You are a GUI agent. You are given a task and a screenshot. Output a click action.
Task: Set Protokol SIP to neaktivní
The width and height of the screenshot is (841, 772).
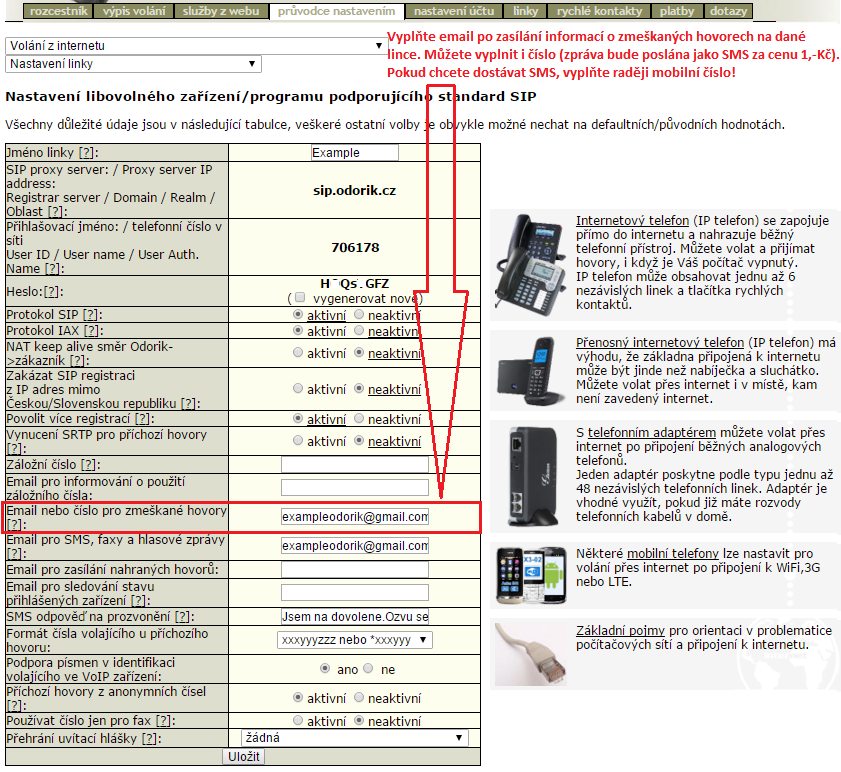click(360, 315)
